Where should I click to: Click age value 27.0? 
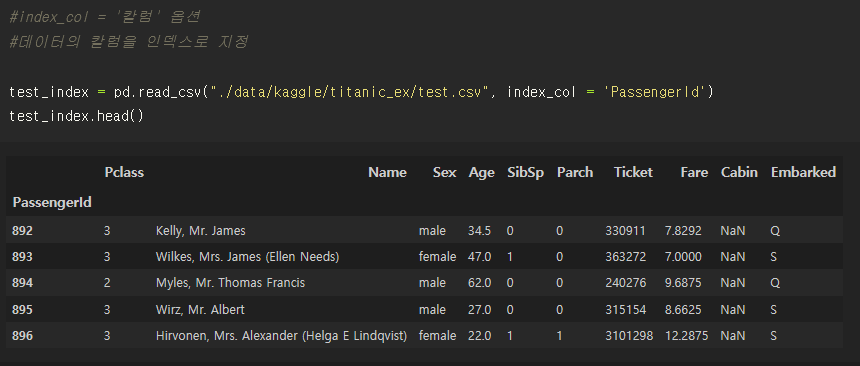(479, 310)
